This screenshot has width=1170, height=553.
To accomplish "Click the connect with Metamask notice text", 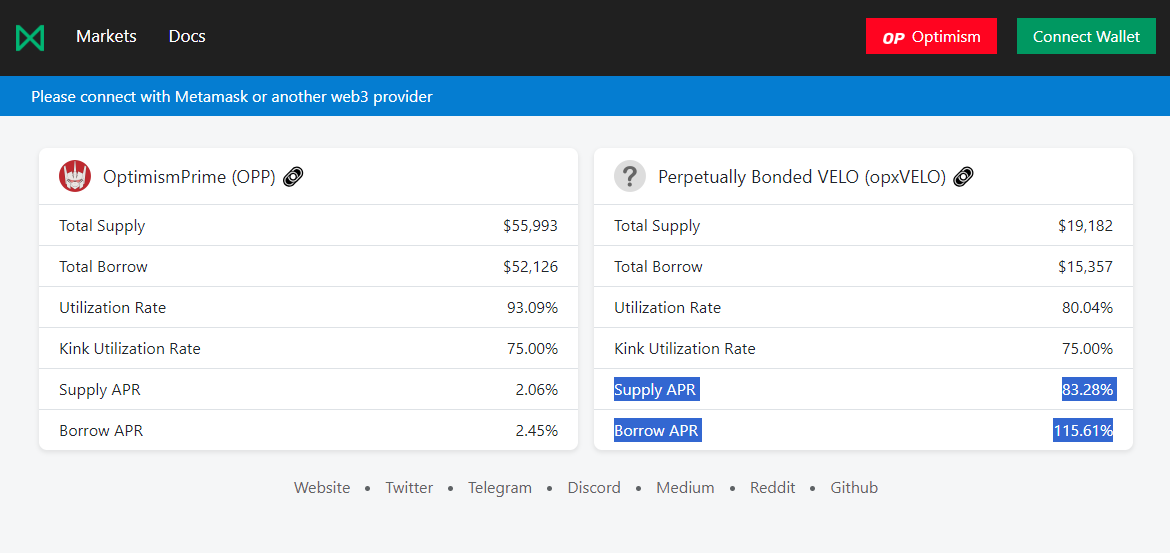I will tap(232, 96).
